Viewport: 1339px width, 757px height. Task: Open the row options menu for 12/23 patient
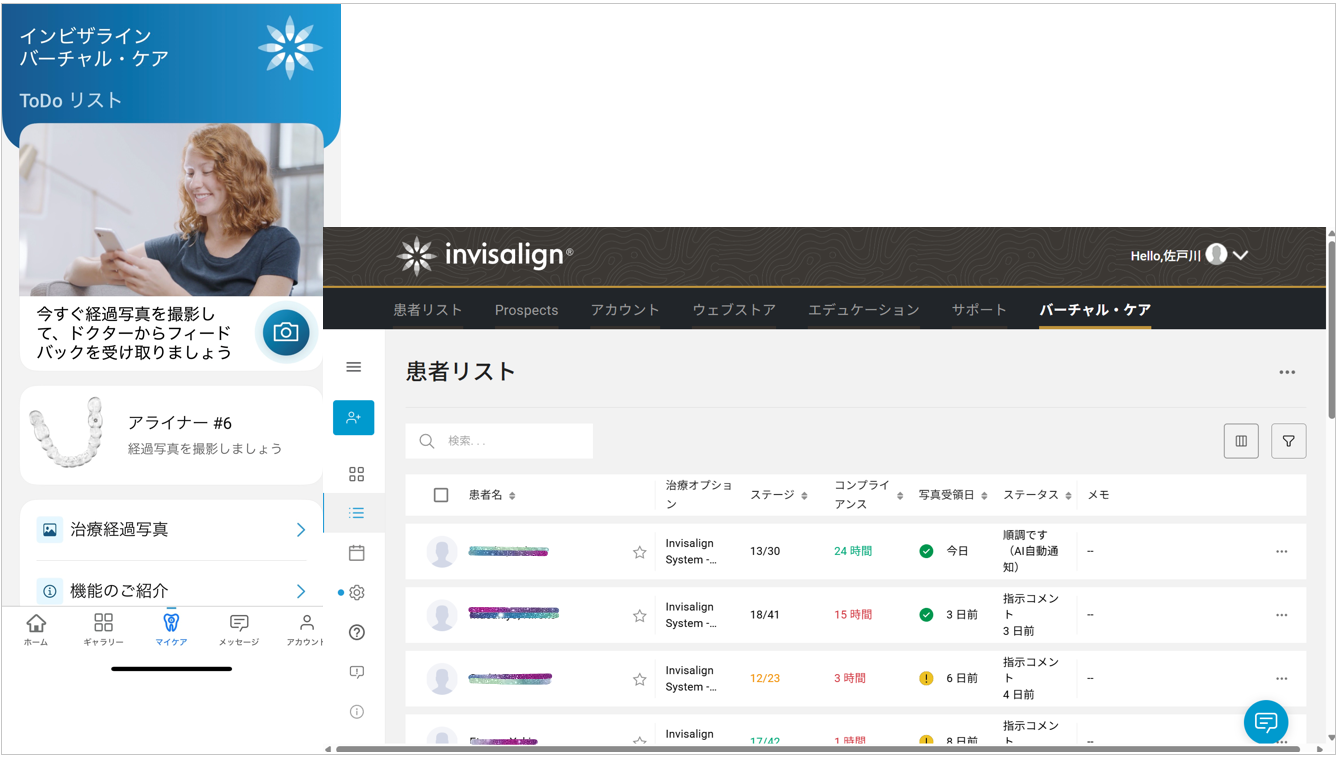tap(1282, 679)
